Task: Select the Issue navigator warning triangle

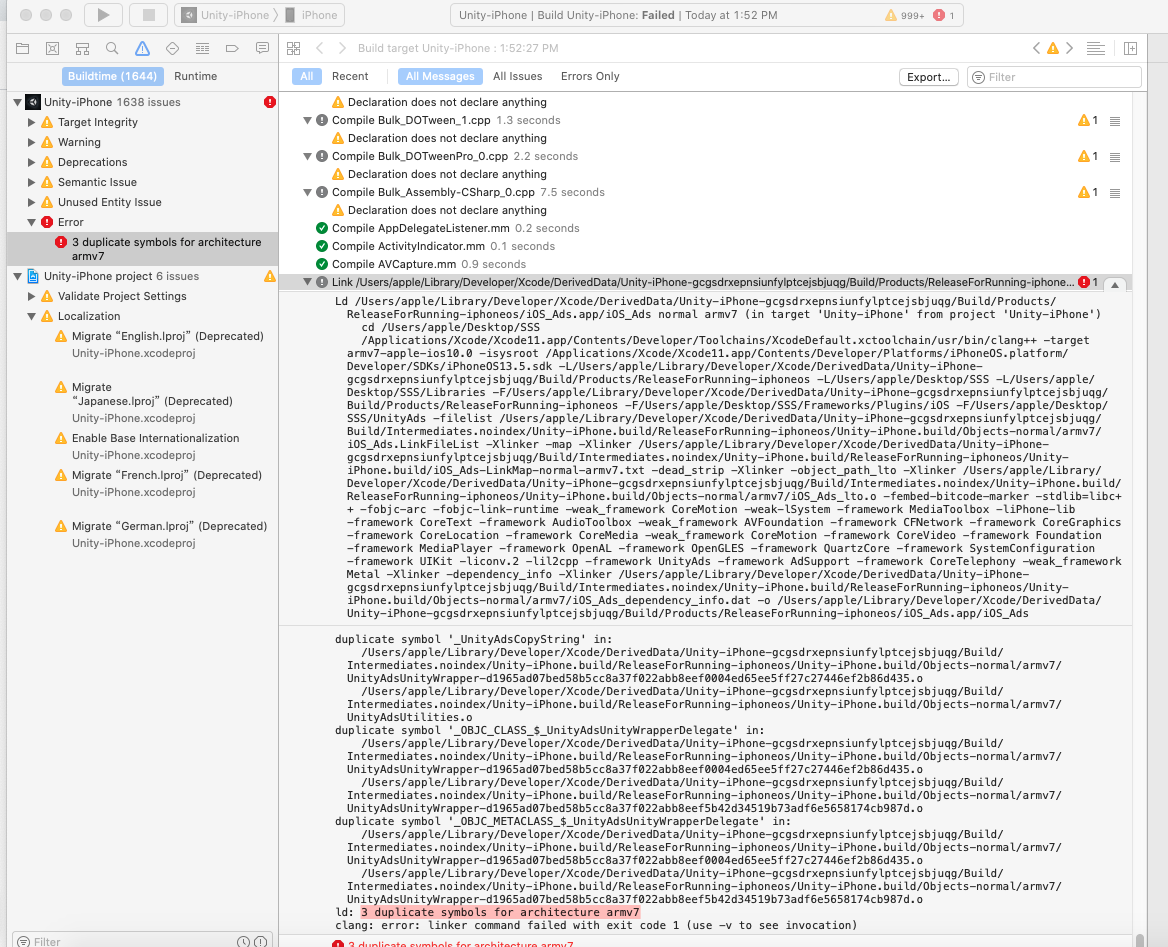Action: [140, 48]
